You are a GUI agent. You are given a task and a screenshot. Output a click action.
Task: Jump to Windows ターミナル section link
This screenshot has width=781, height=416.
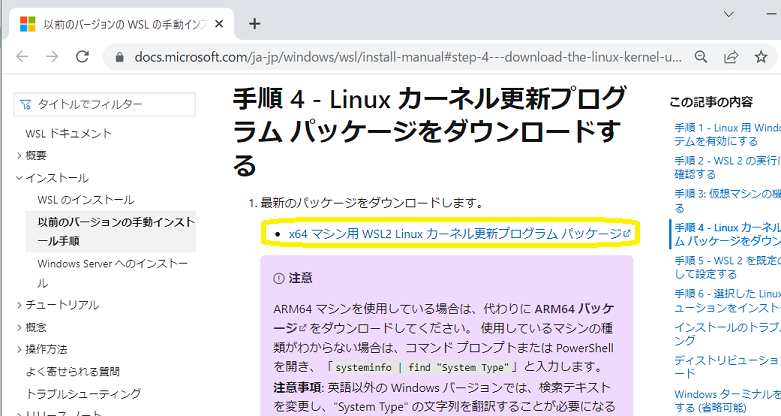coord(727,401)
